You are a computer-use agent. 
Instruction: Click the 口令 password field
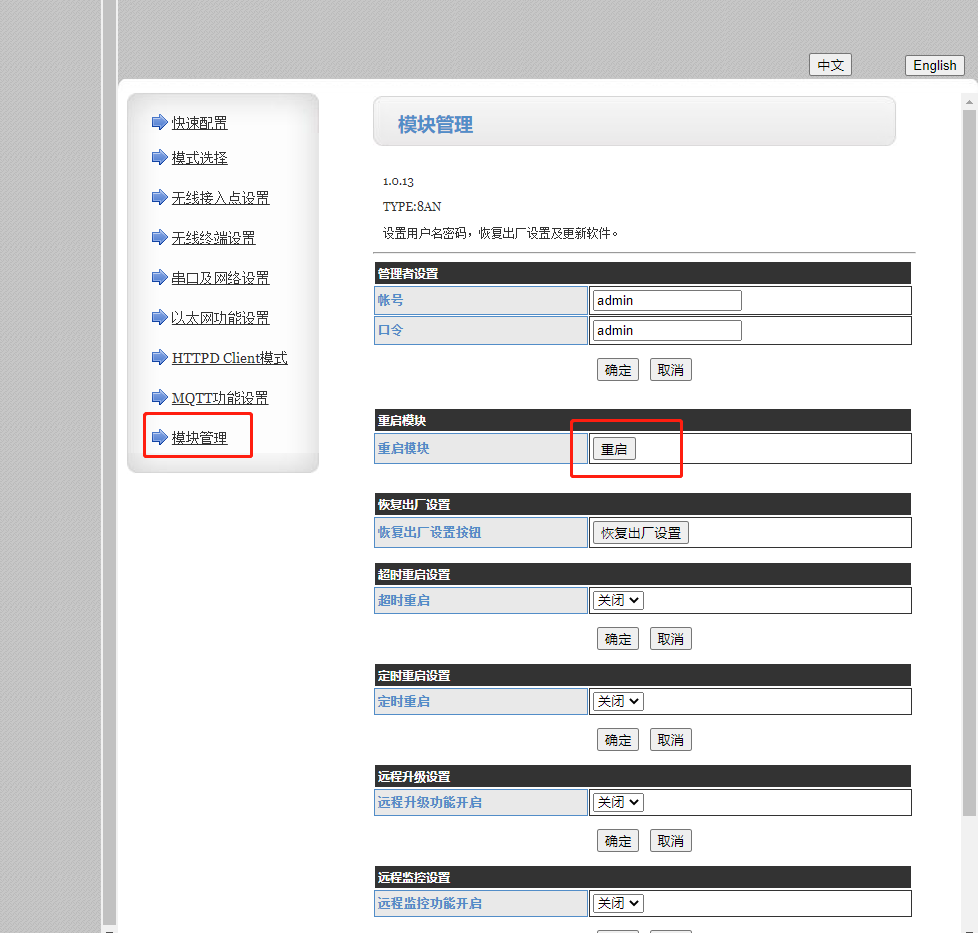(x=667, y=330)
